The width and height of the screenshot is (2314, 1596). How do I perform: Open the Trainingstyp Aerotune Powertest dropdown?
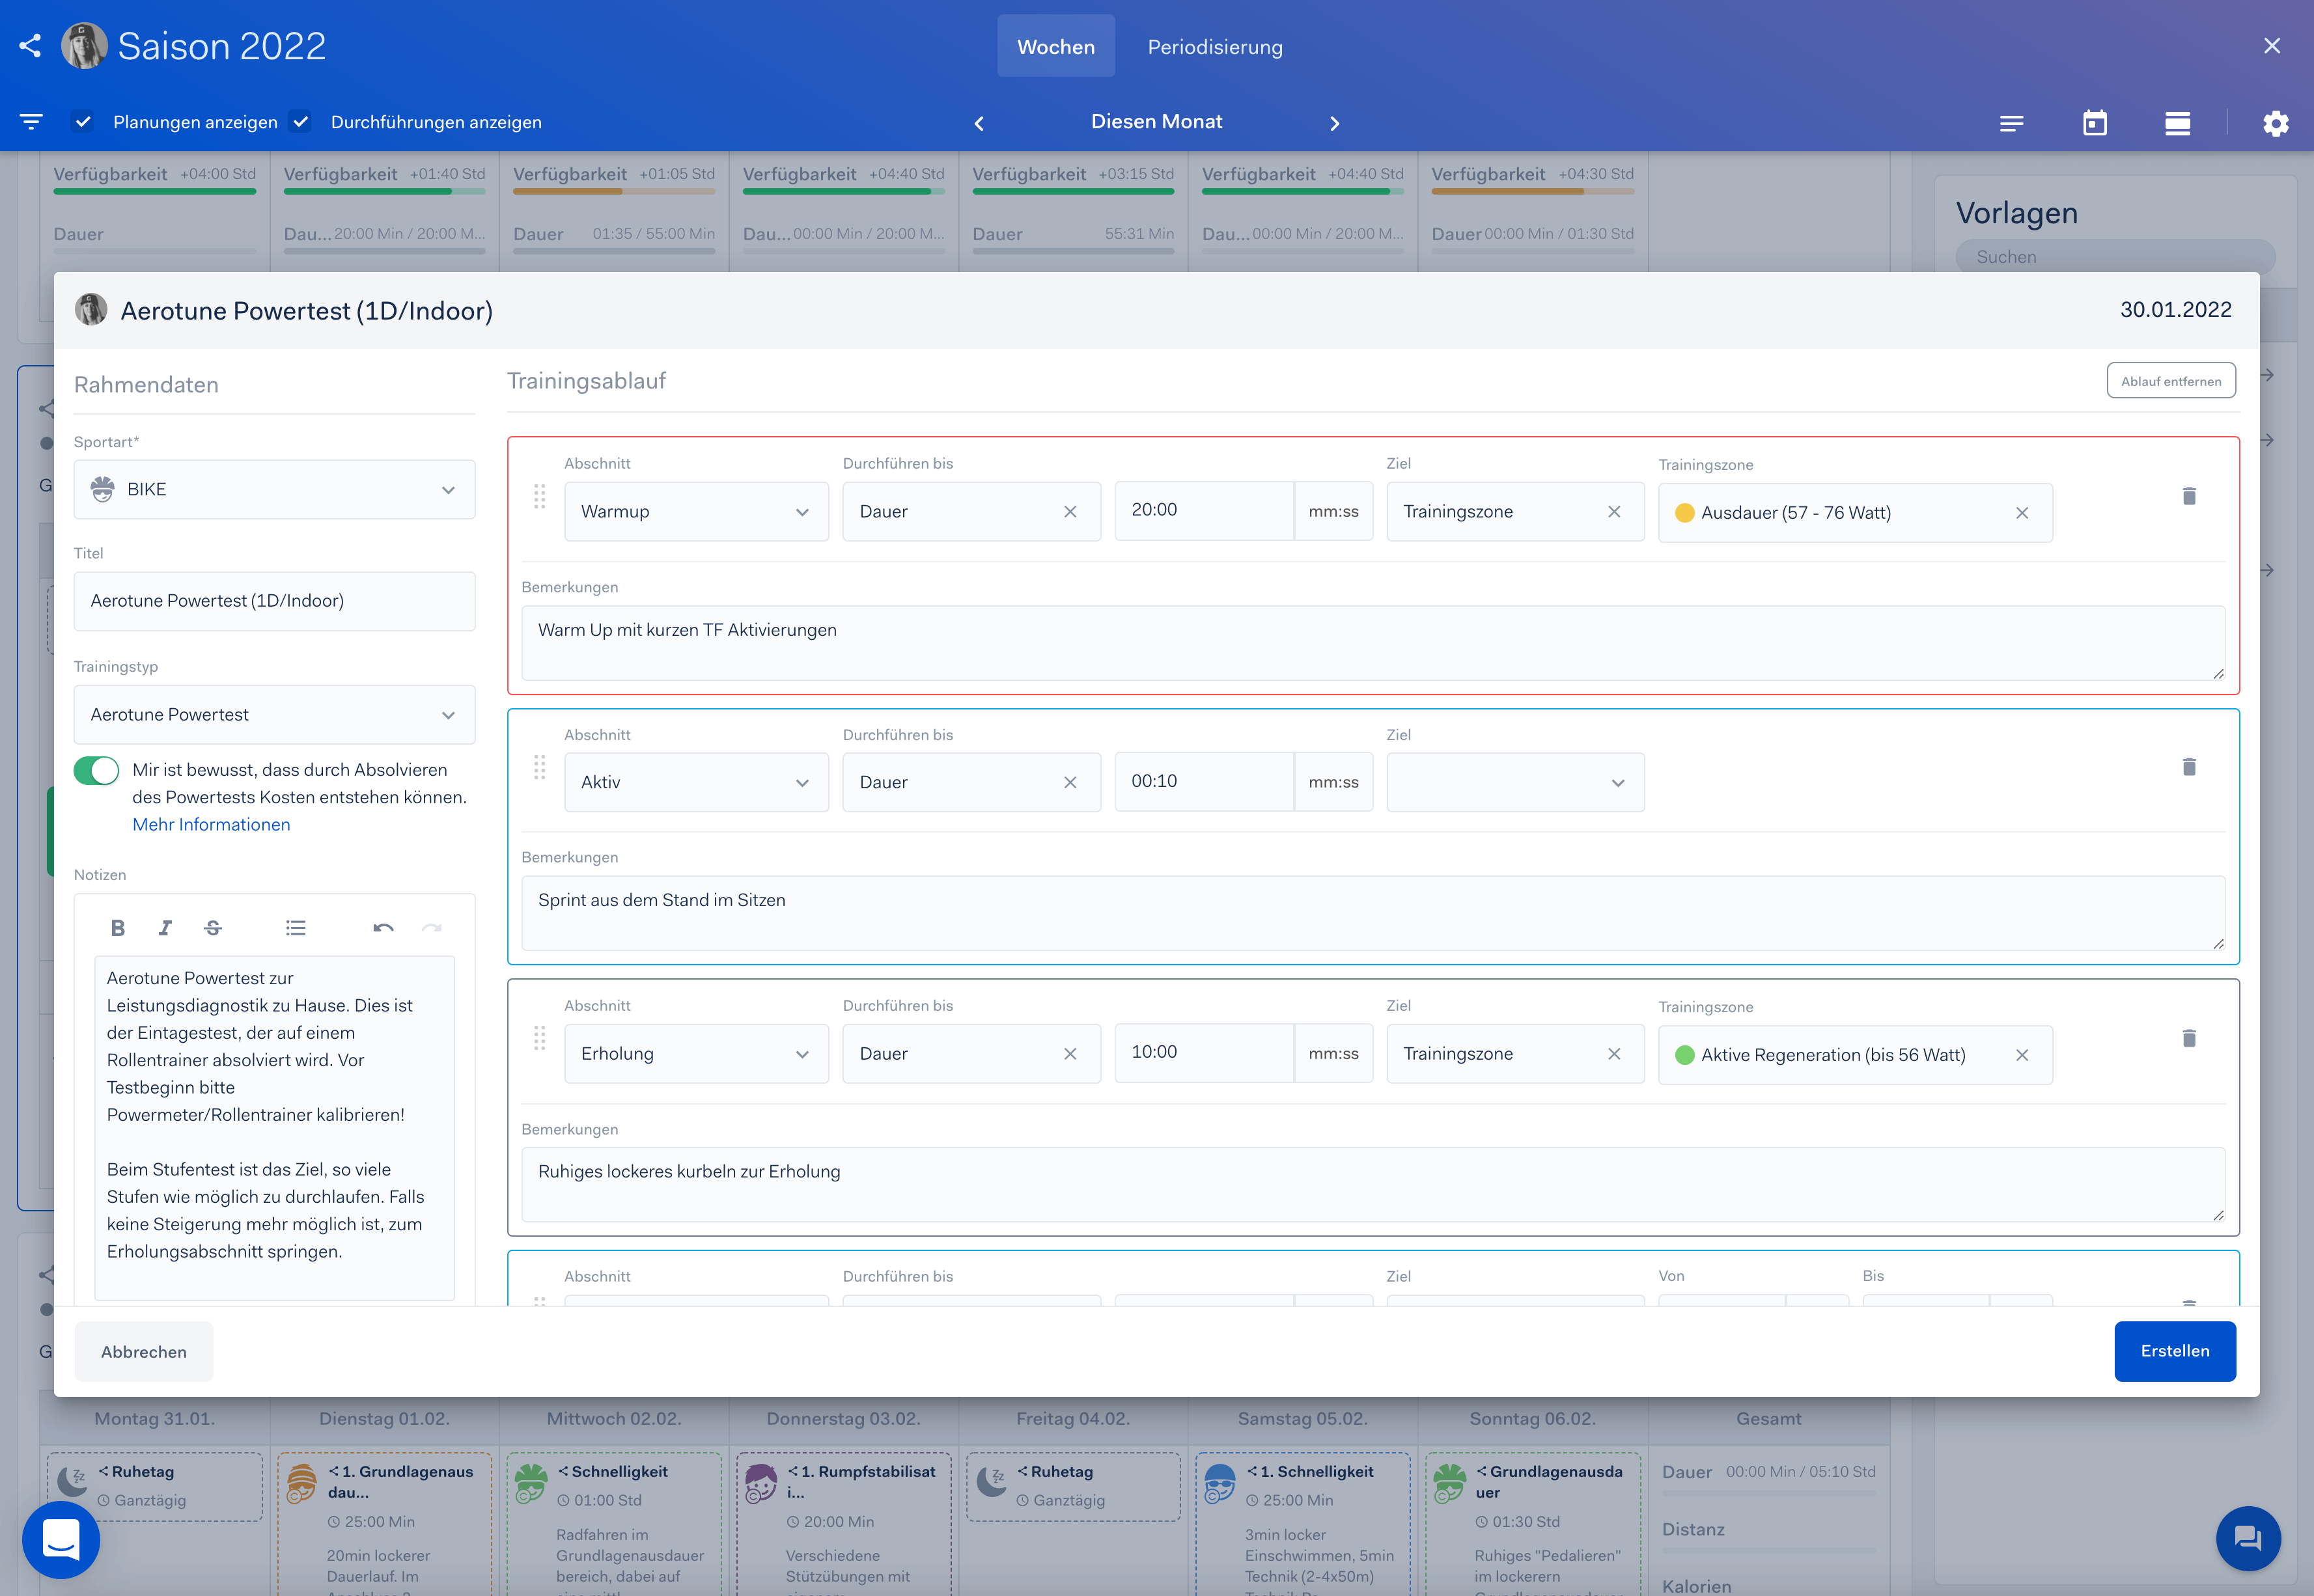[274, 715]
